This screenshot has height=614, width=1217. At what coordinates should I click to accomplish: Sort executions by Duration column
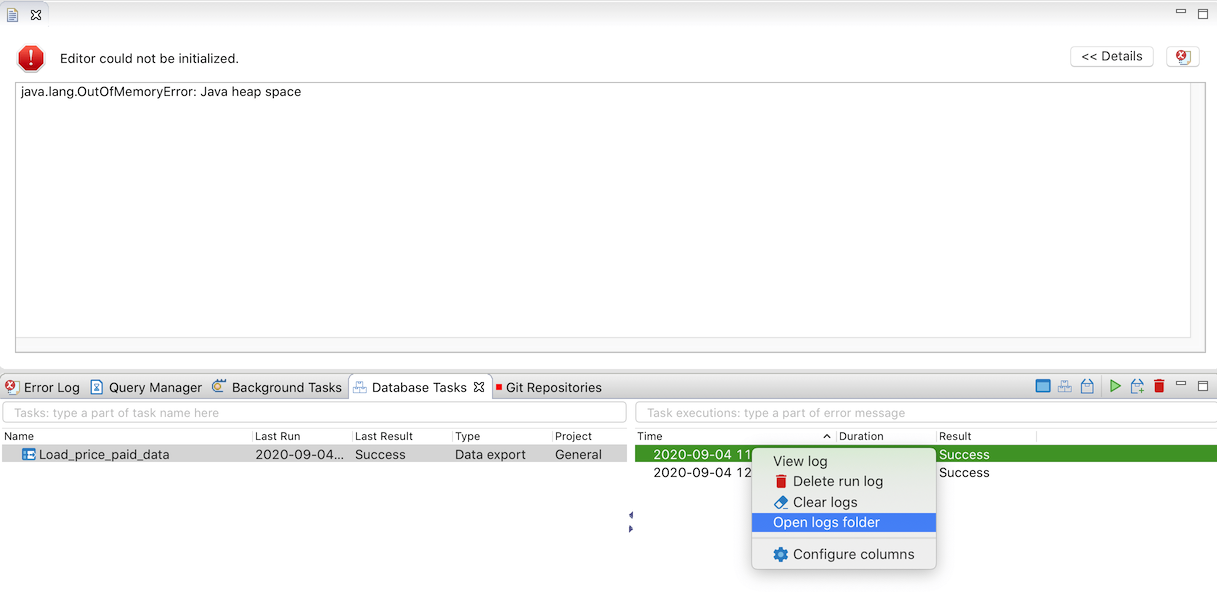tap(886, 436)
